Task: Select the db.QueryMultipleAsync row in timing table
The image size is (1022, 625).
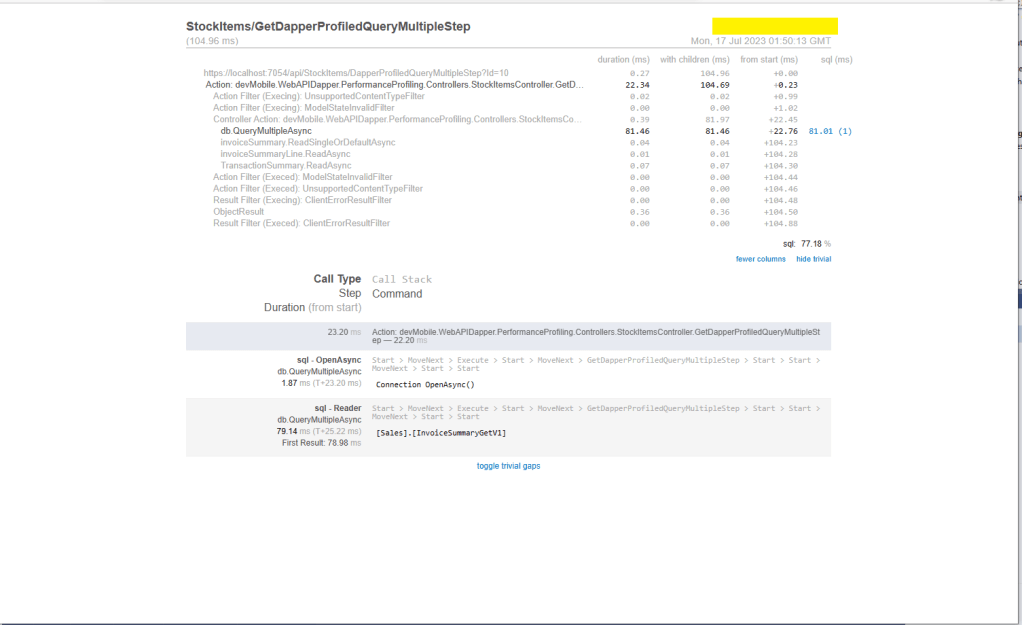Action: click(x=266, y=131)
